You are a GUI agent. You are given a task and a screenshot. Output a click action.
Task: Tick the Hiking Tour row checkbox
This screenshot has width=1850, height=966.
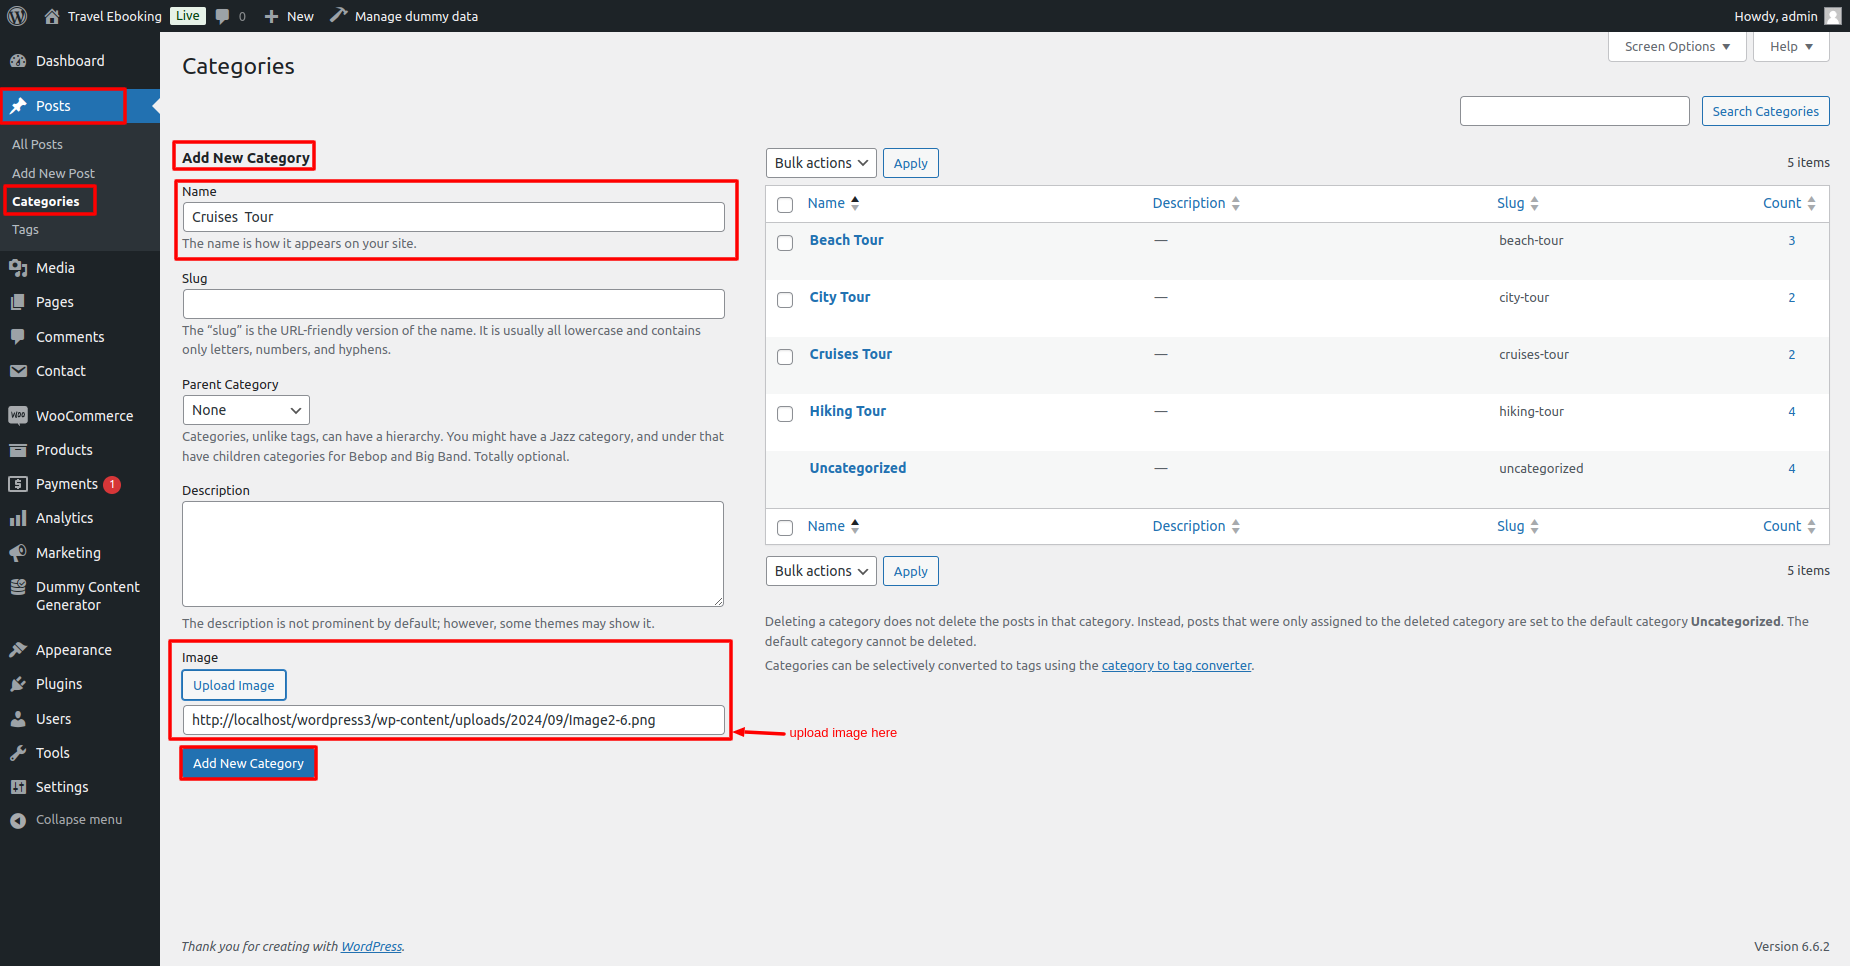(x=785, y=414)
